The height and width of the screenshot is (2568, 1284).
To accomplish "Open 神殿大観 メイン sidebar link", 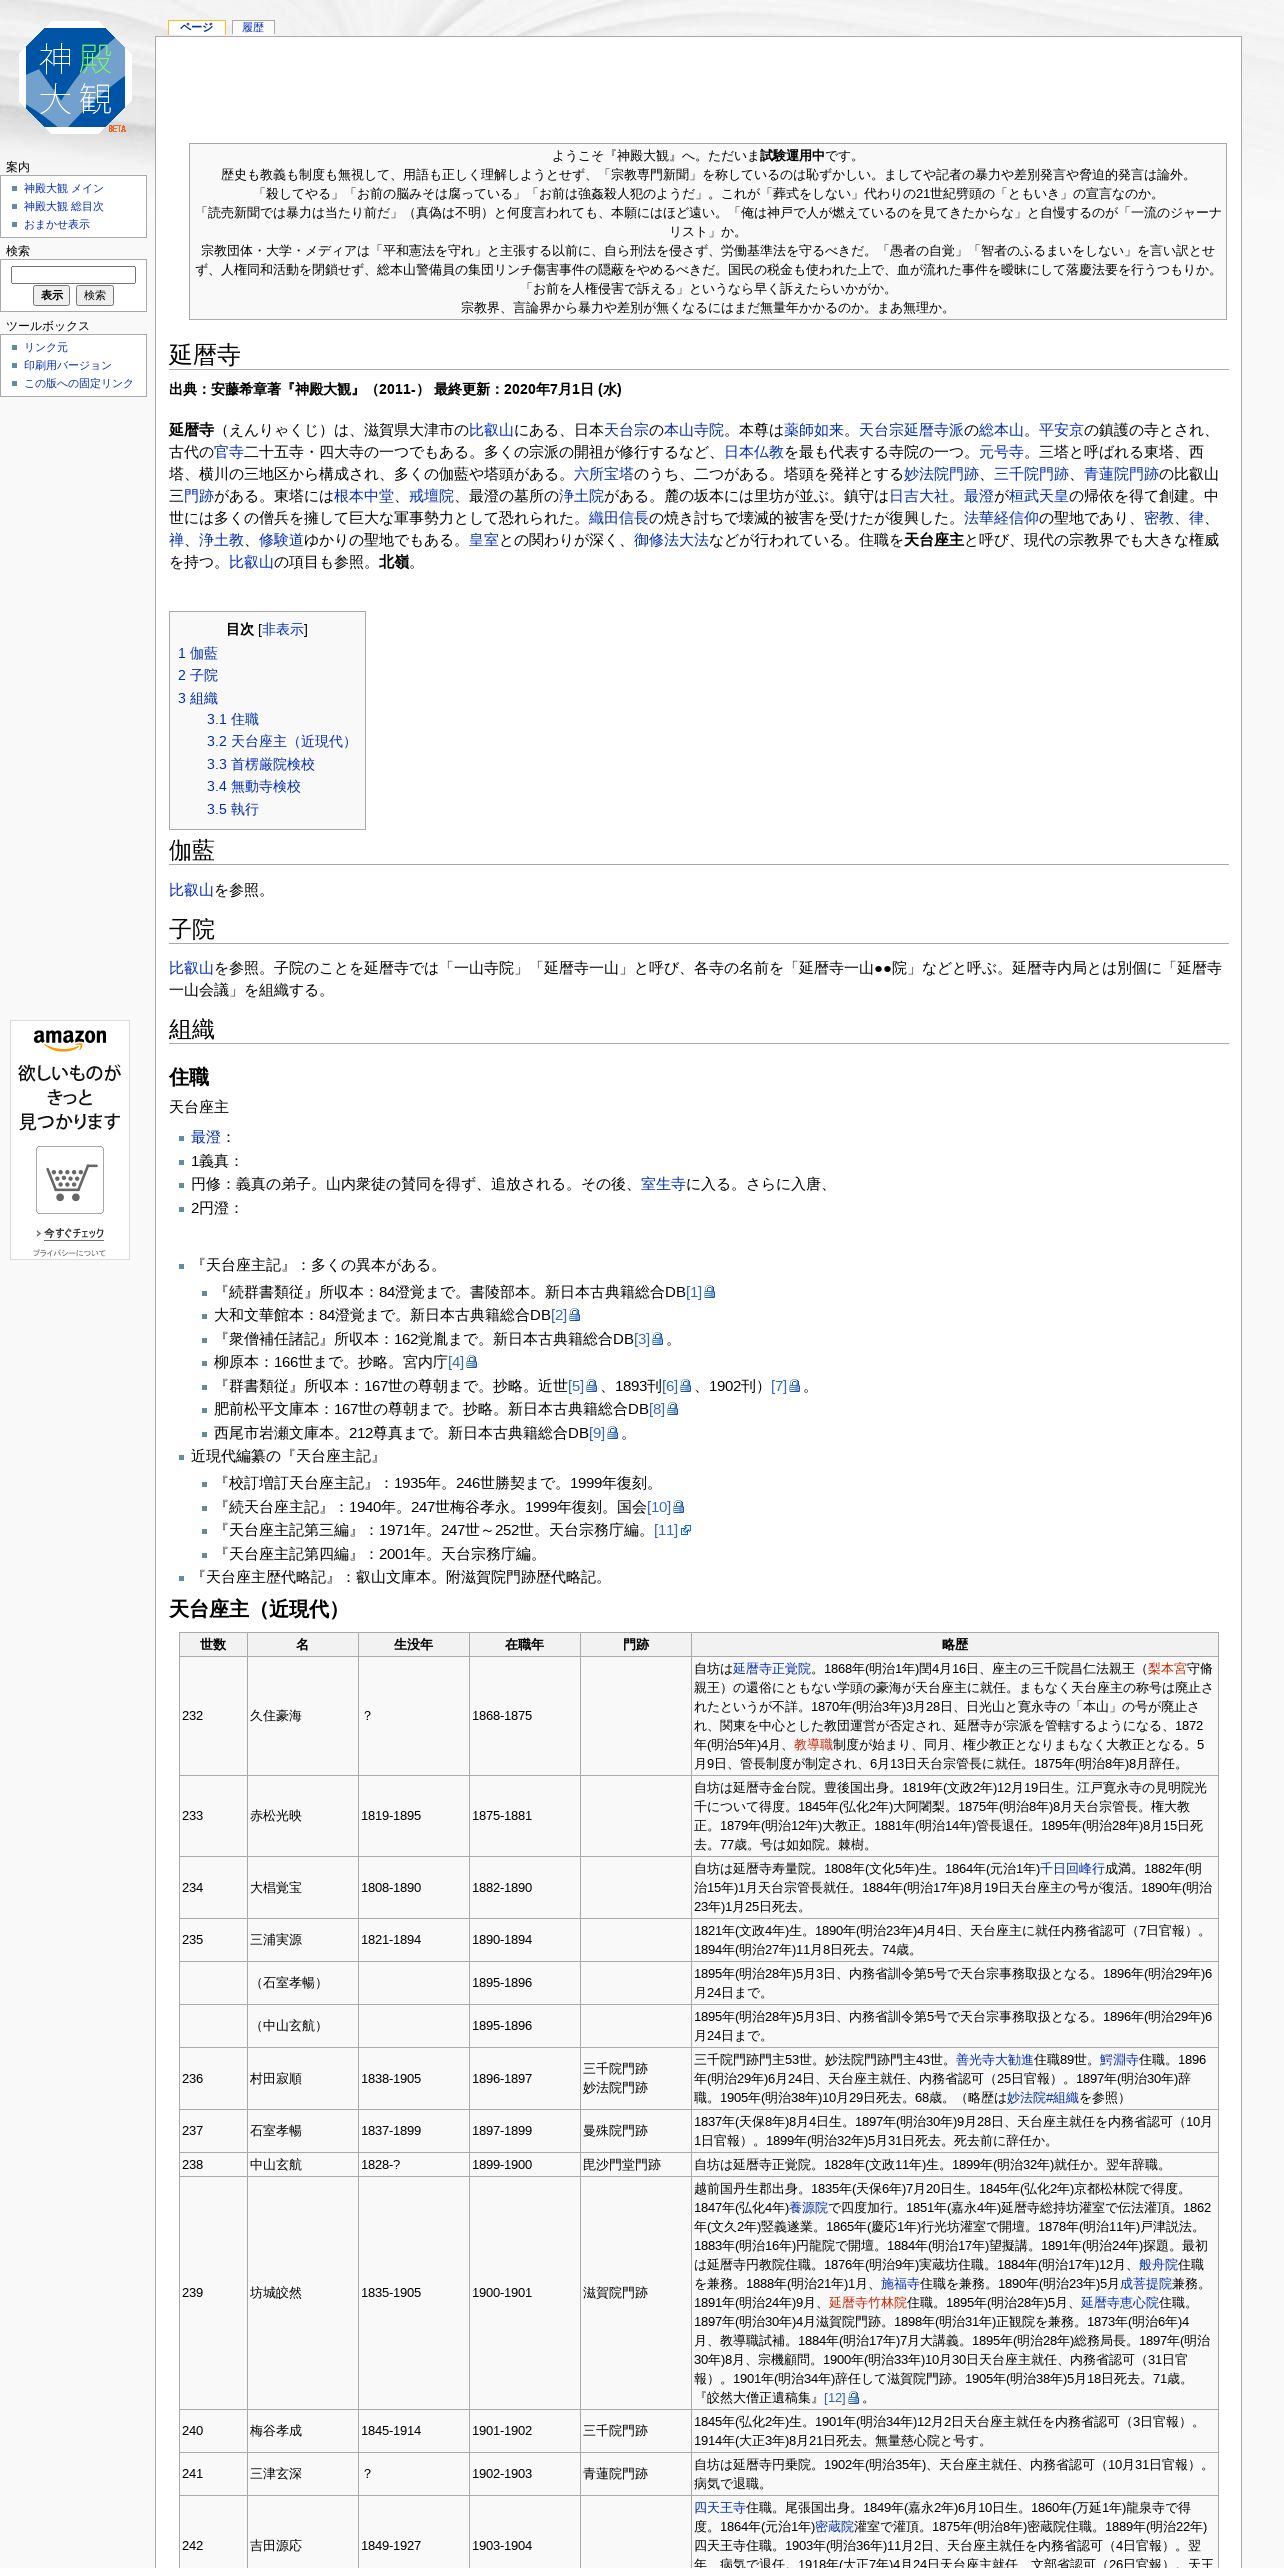I will point(64,188).
